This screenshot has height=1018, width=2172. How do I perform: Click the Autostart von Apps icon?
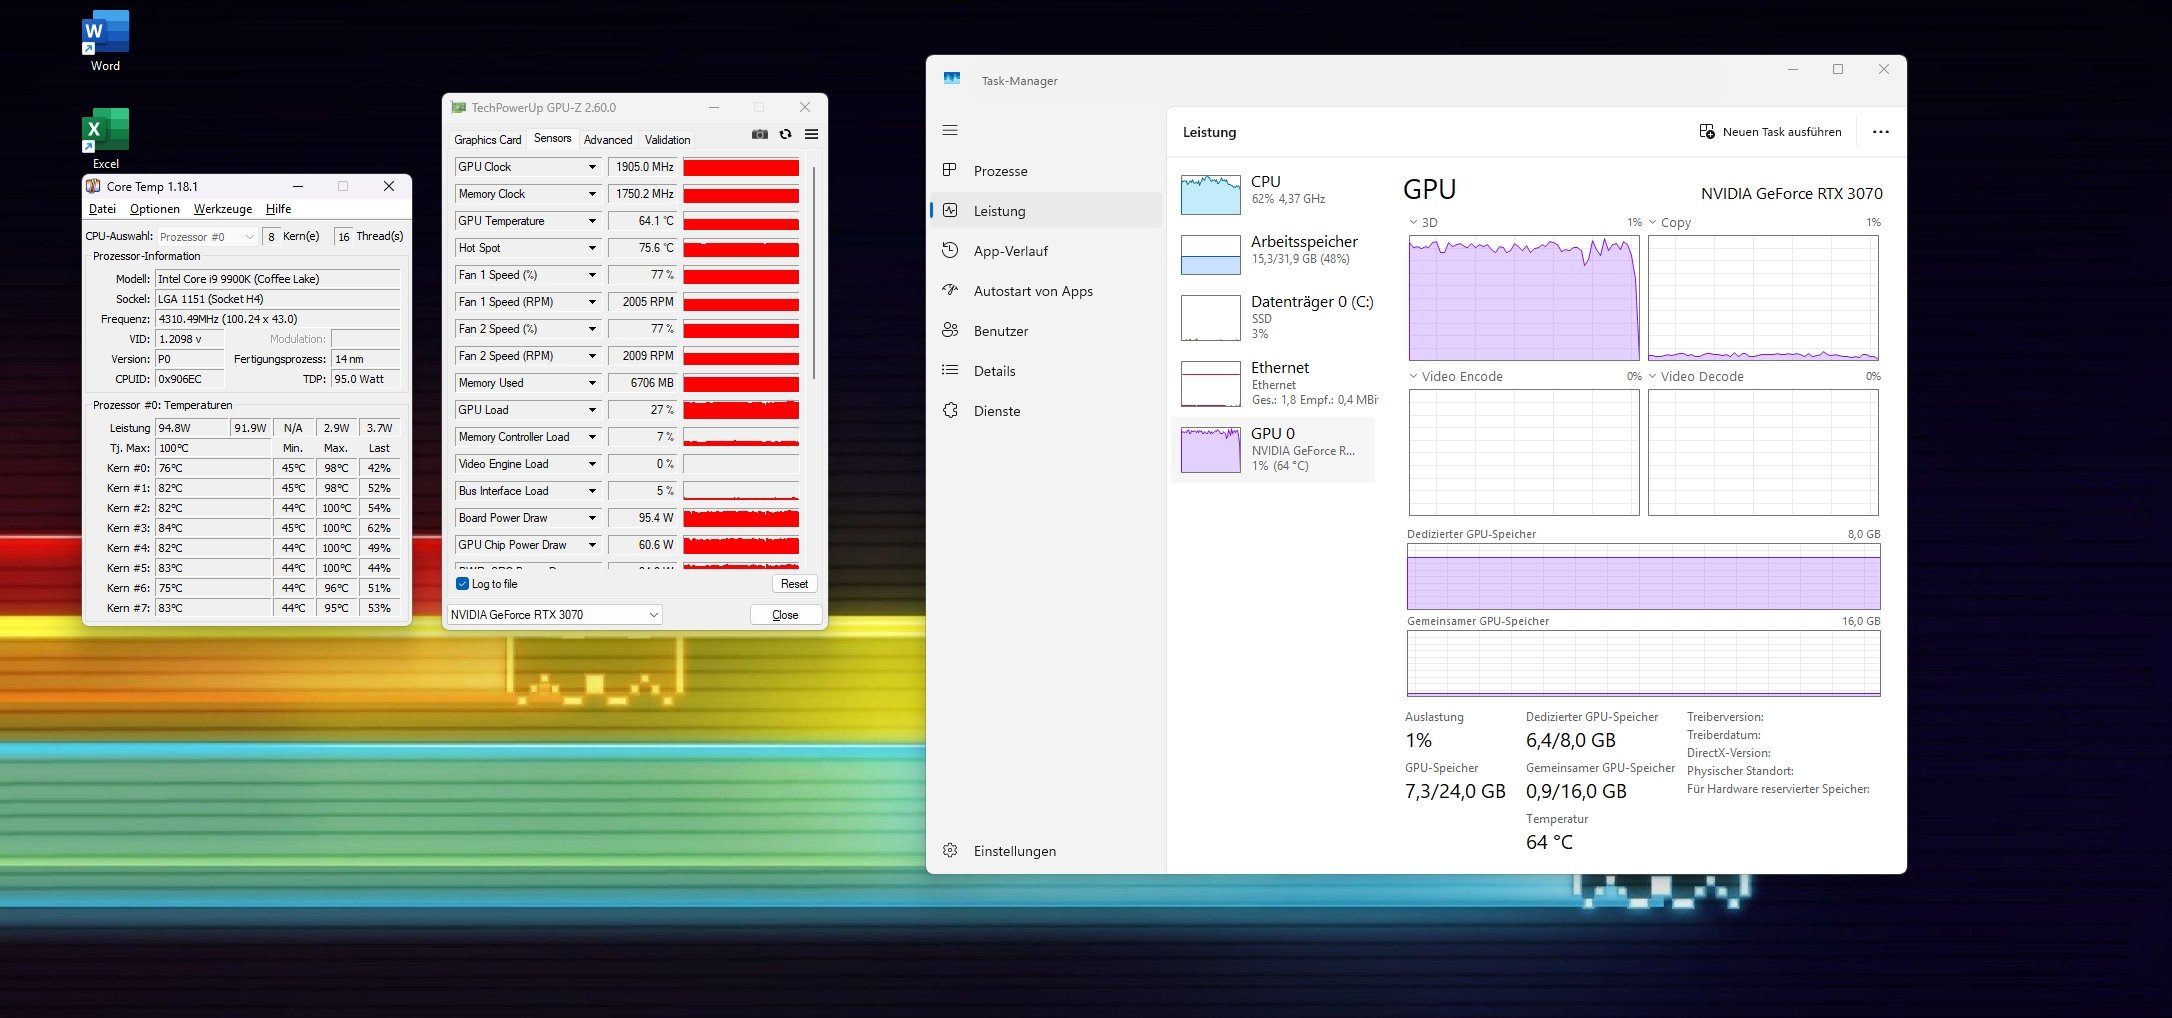coord(950,291)
